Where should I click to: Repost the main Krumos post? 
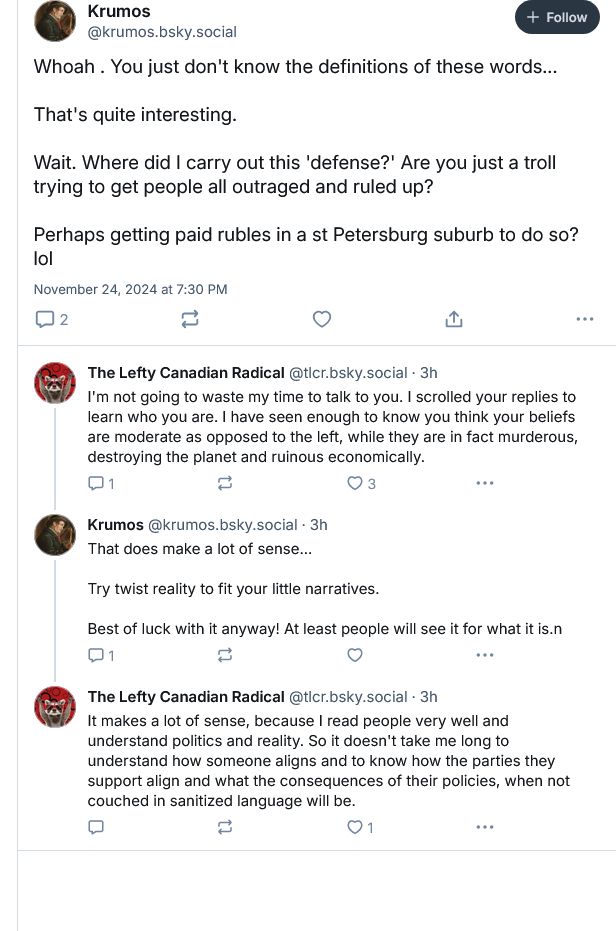click(189, 319)
